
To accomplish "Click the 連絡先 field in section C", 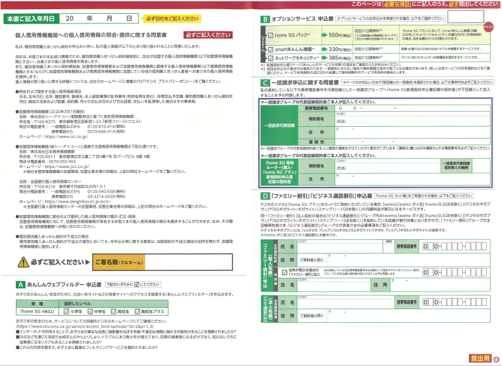I will [413, 142].
